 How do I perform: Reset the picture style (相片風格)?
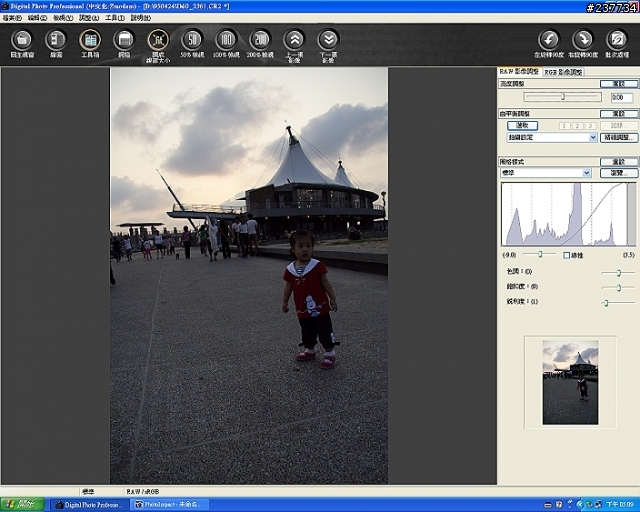click(x=619, y=162)
